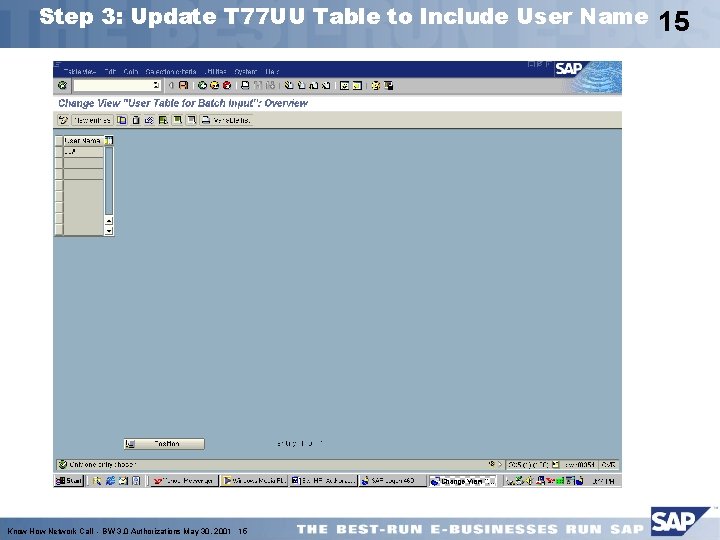
Task: Click the green Back arrow icon
Action: coord(202,85)
